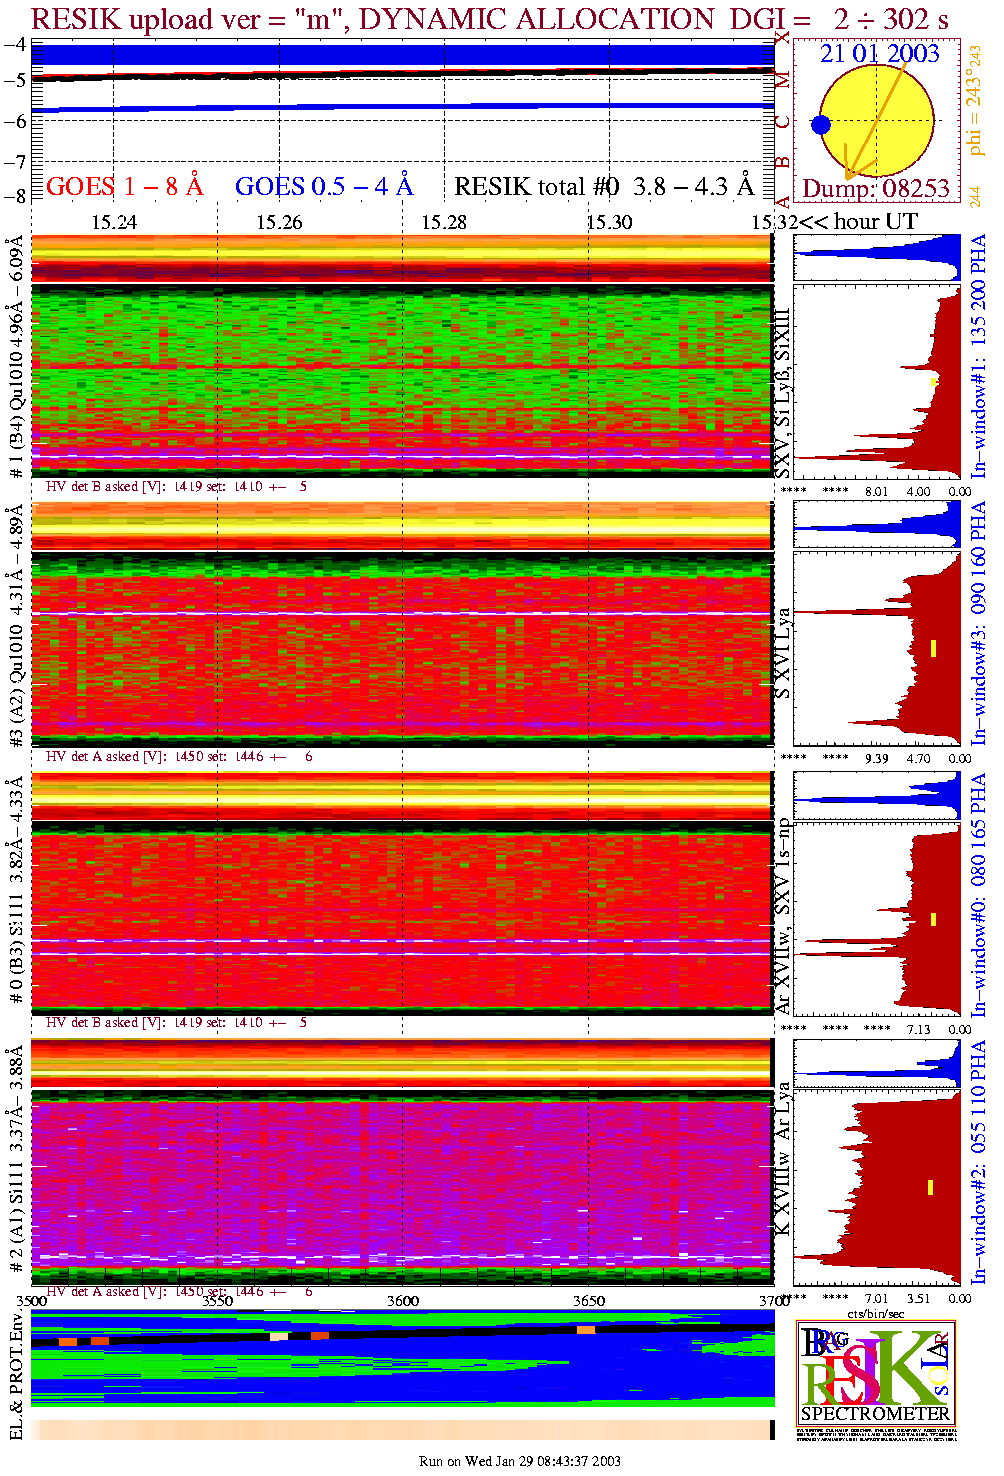Click yellow marker in window #1 histogram
Image resolution: width=1004 pixels, height=1476 pixels.
pos(933,381)
